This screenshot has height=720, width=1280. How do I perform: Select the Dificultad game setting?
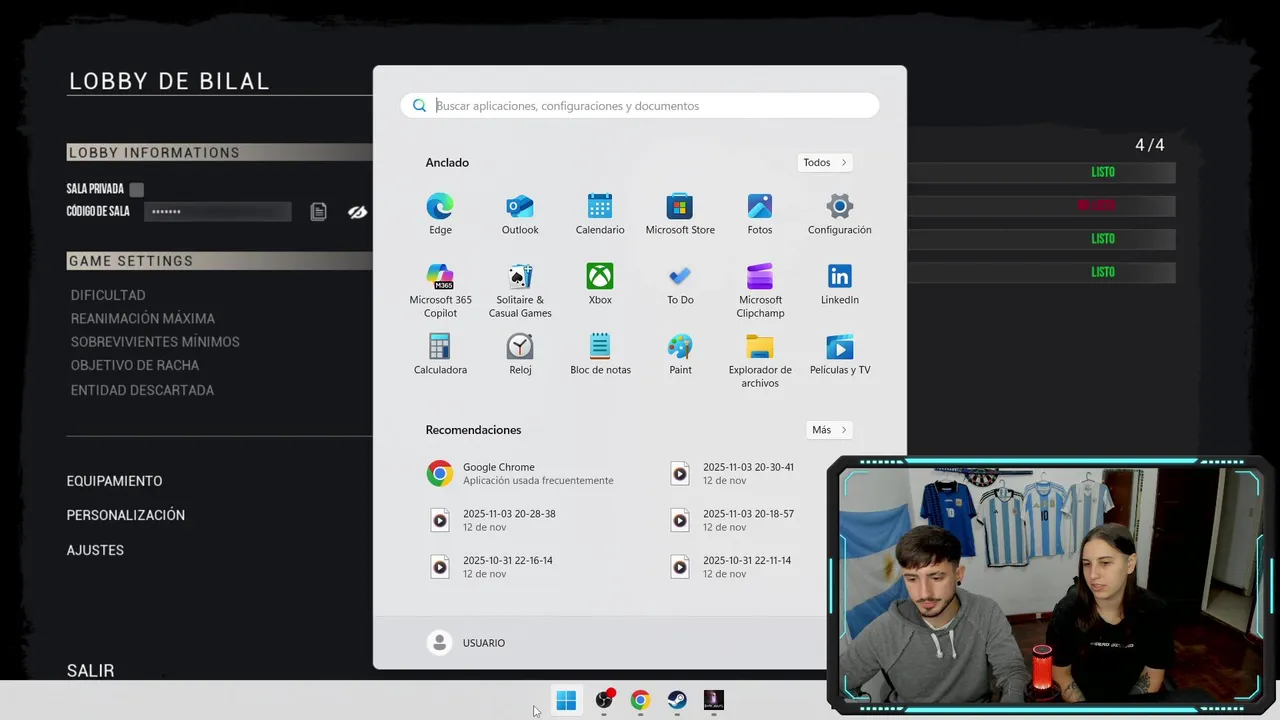[108, 295]
